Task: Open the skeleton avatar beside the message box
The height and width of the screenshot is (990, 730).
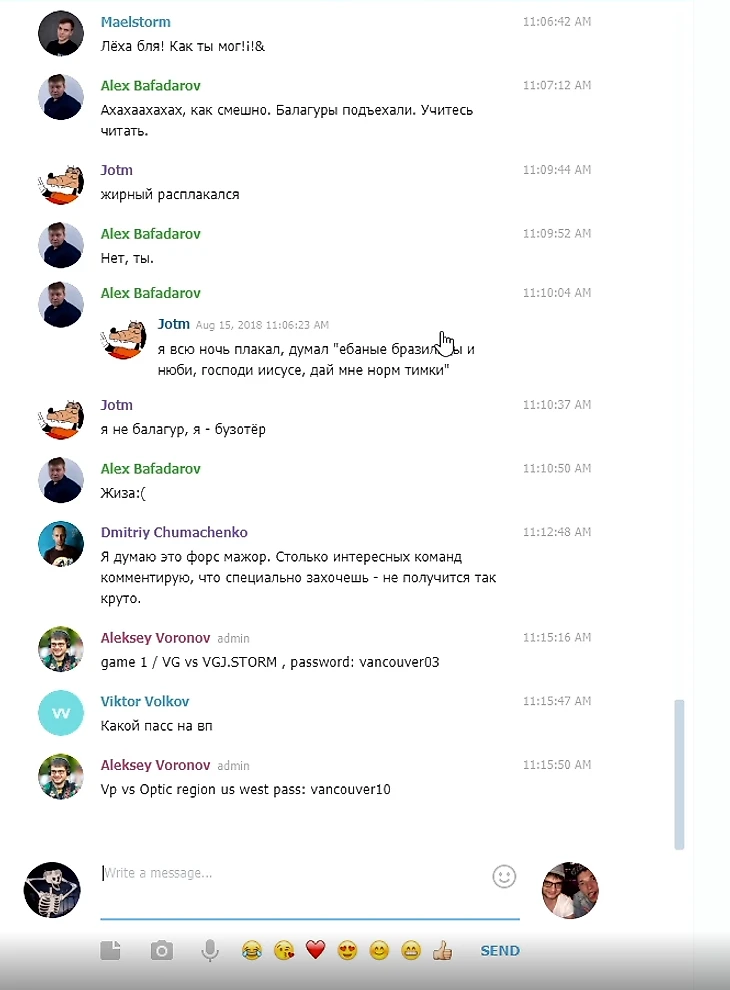Action: (52, 890)
